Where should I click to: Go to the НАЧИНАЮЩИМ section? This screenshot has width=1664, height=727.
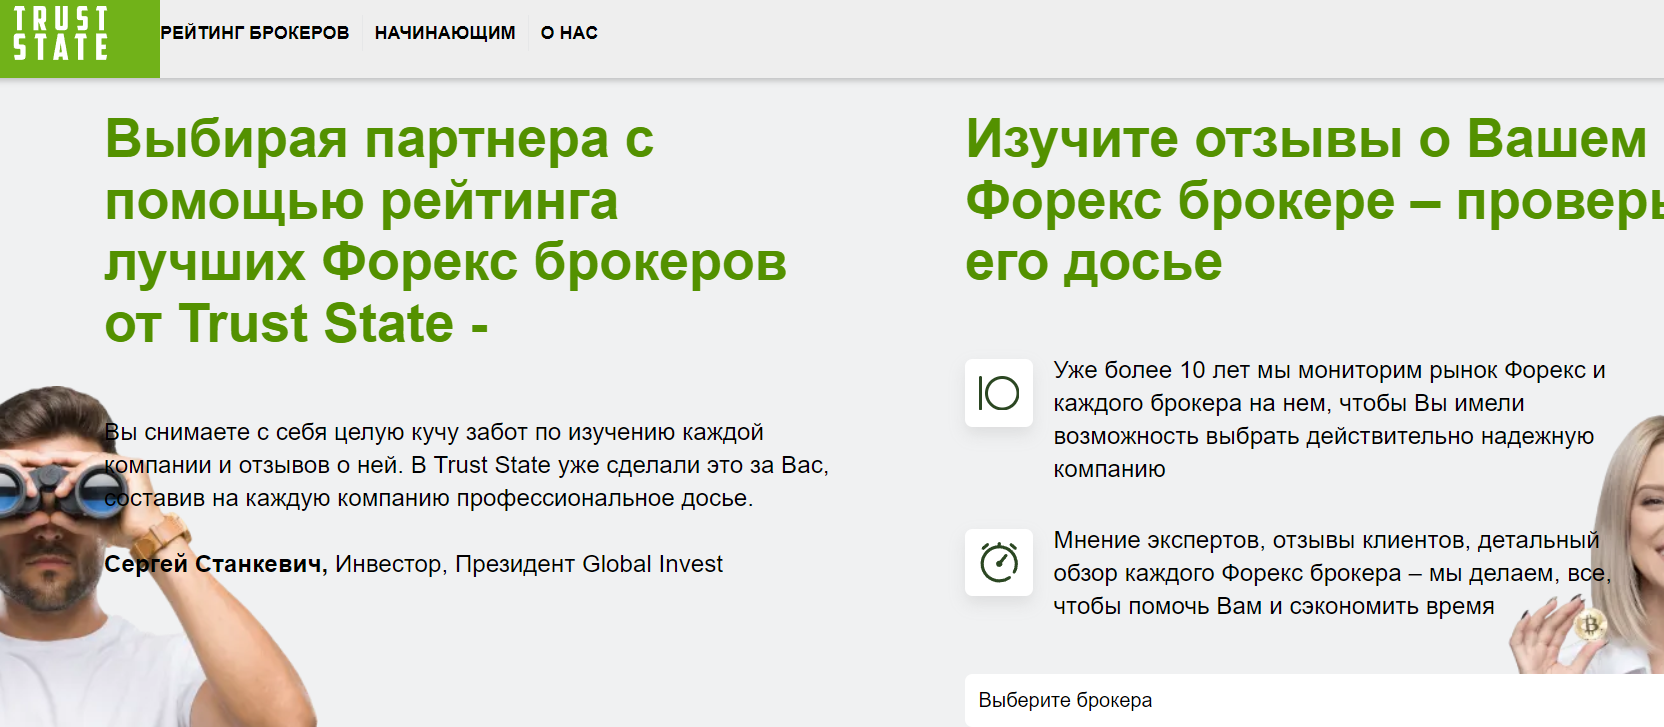tap(445, 33)
